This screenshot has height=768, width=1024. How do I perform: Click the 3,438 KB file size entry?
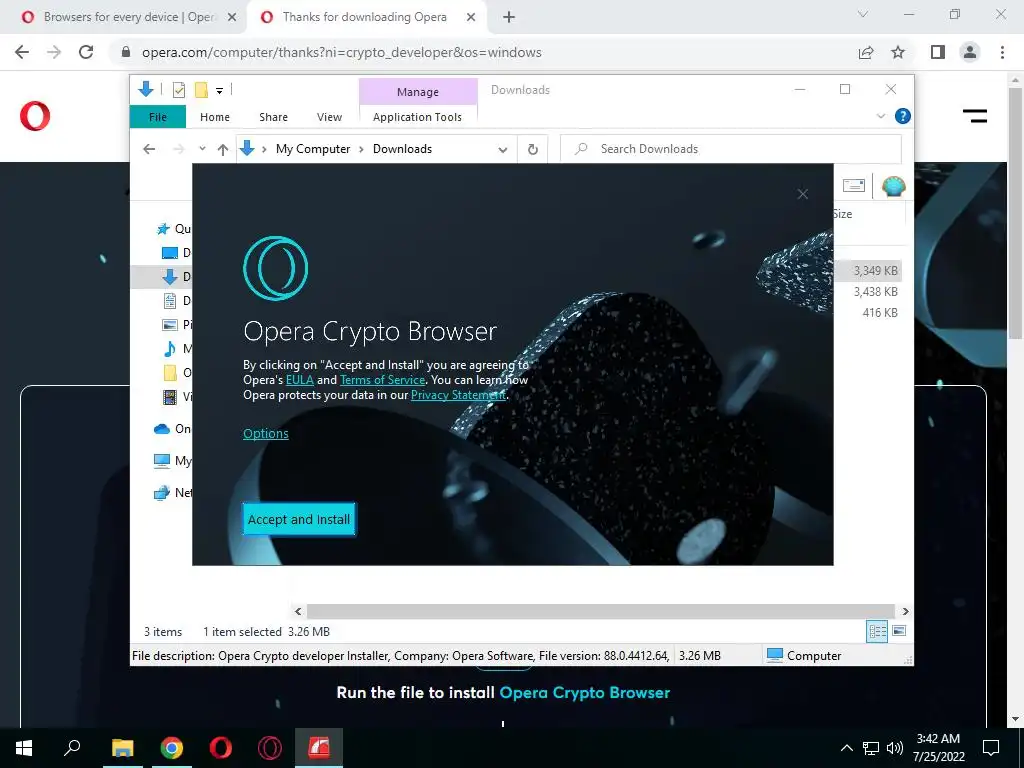click(x=875, y=292)
